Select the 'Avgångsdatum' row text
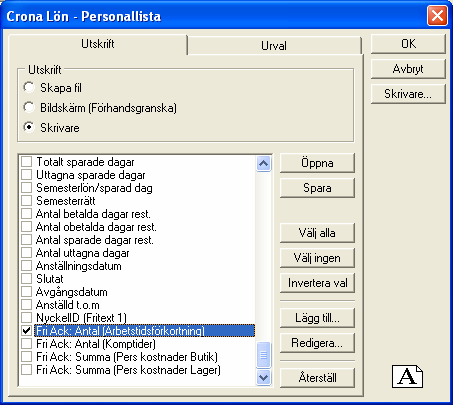Screen dimensions: 453x405 72,292
